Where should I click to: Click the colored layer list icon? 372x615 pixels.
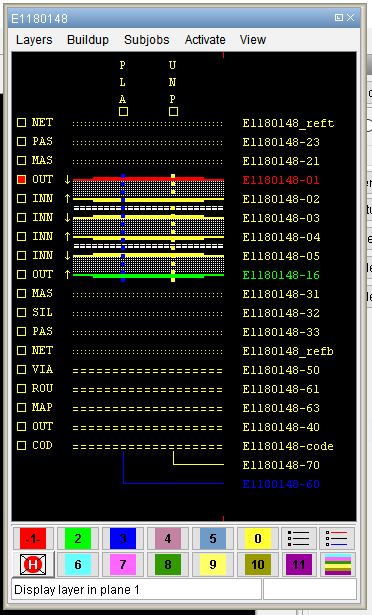tap(337, 539)
